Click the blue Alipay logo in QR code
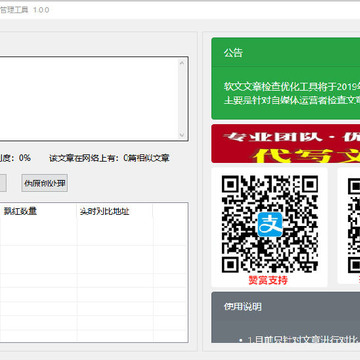 [270, 224]
